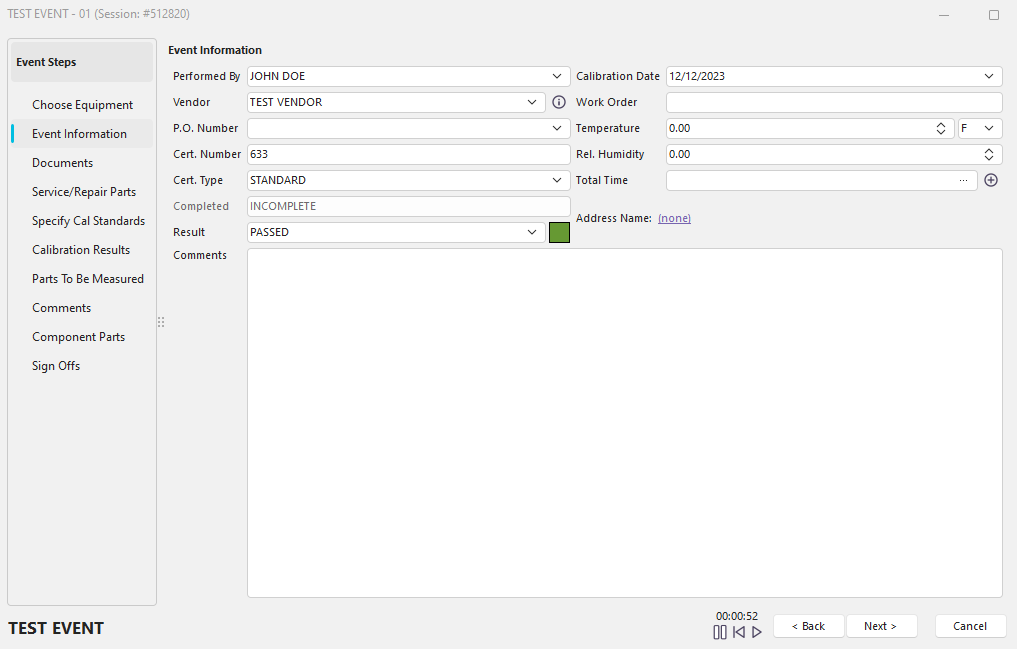Open the Address Name (none) link

pyautogui.click(x=674, y=218)
